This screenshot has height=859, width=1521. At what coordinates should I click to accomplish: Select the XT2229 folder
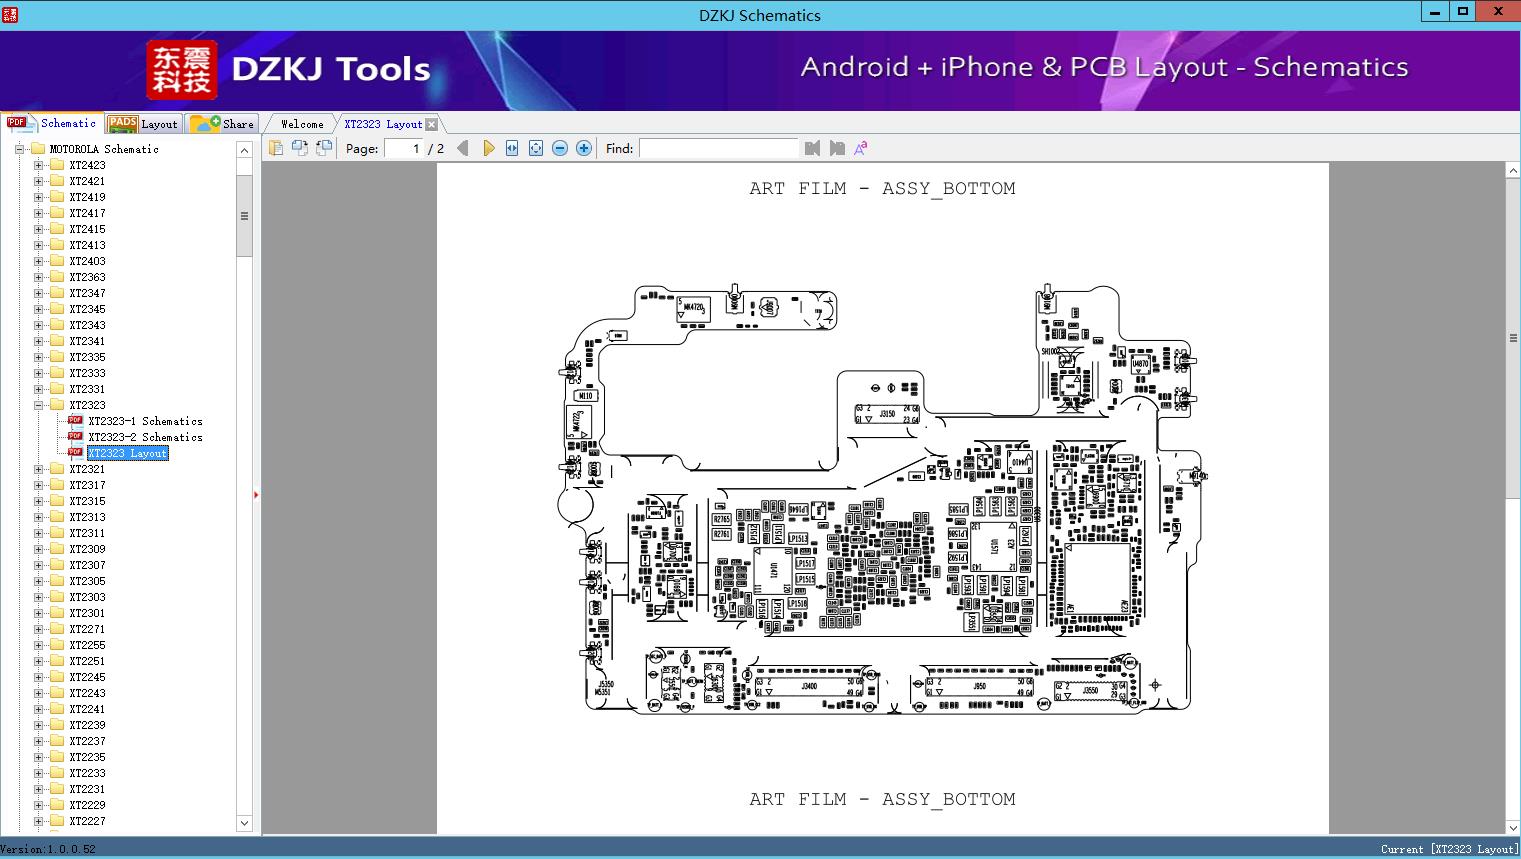click(x=87, y=805)
